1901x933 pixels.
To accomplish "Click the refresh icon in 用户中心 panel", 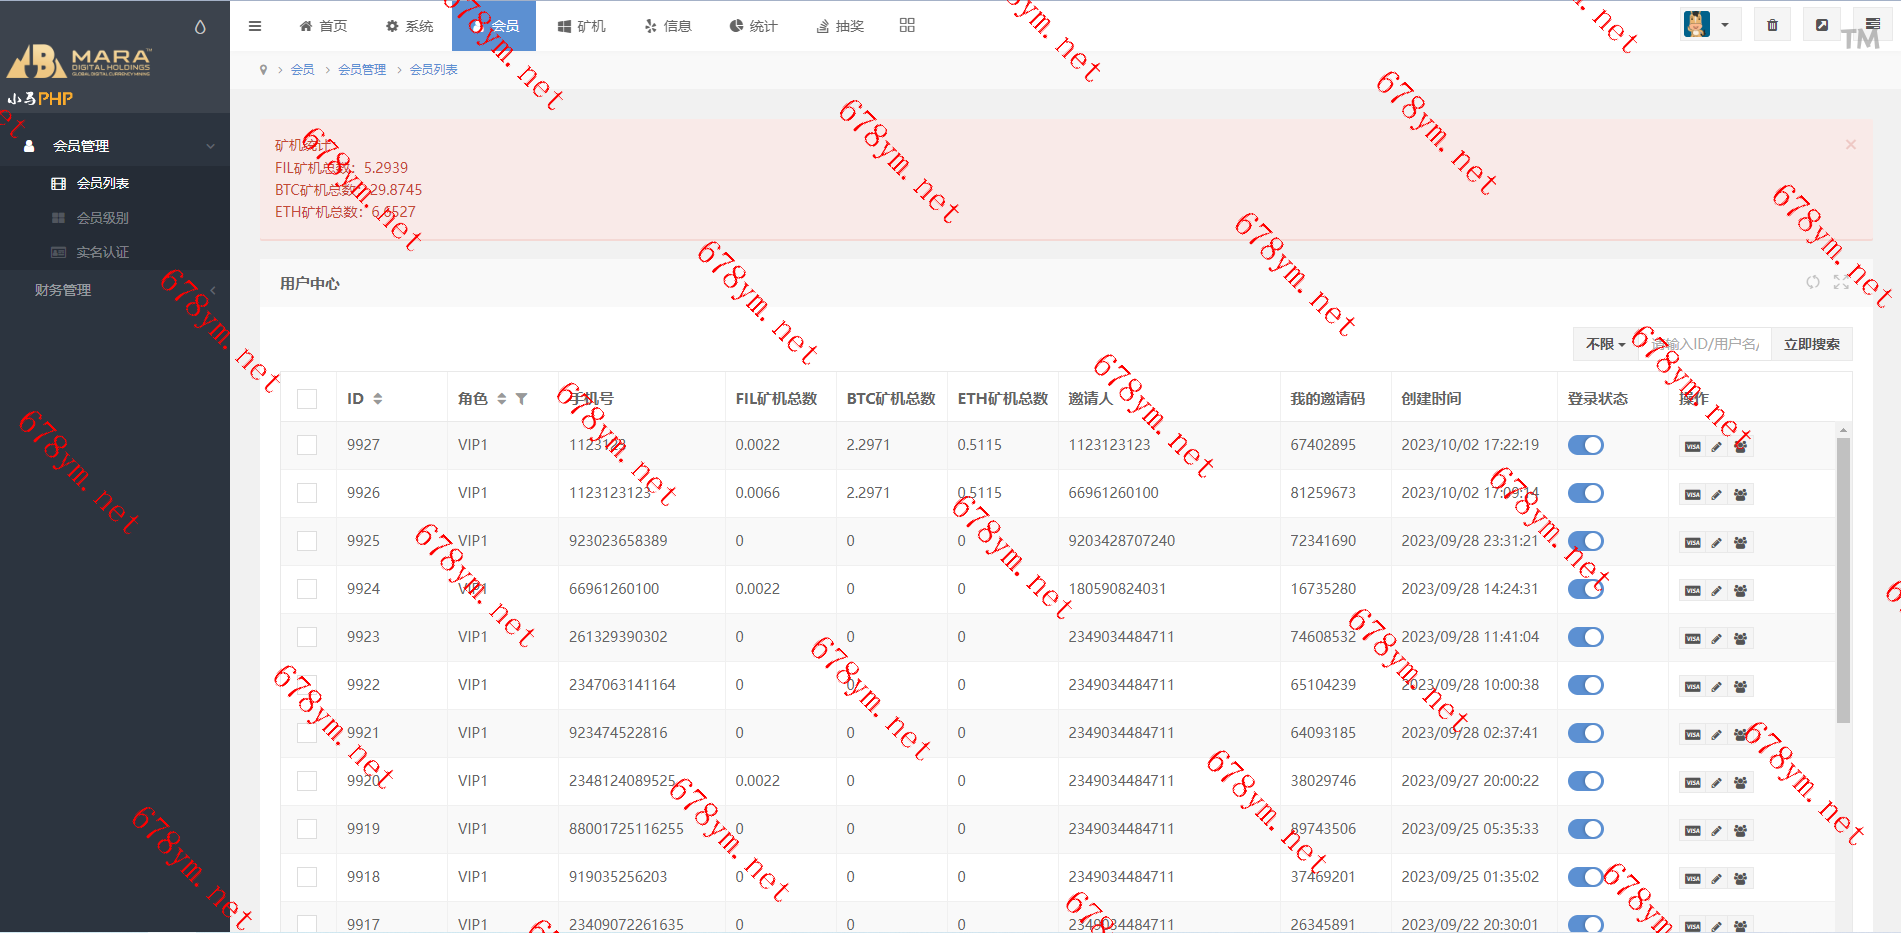I will [1813, 283].
